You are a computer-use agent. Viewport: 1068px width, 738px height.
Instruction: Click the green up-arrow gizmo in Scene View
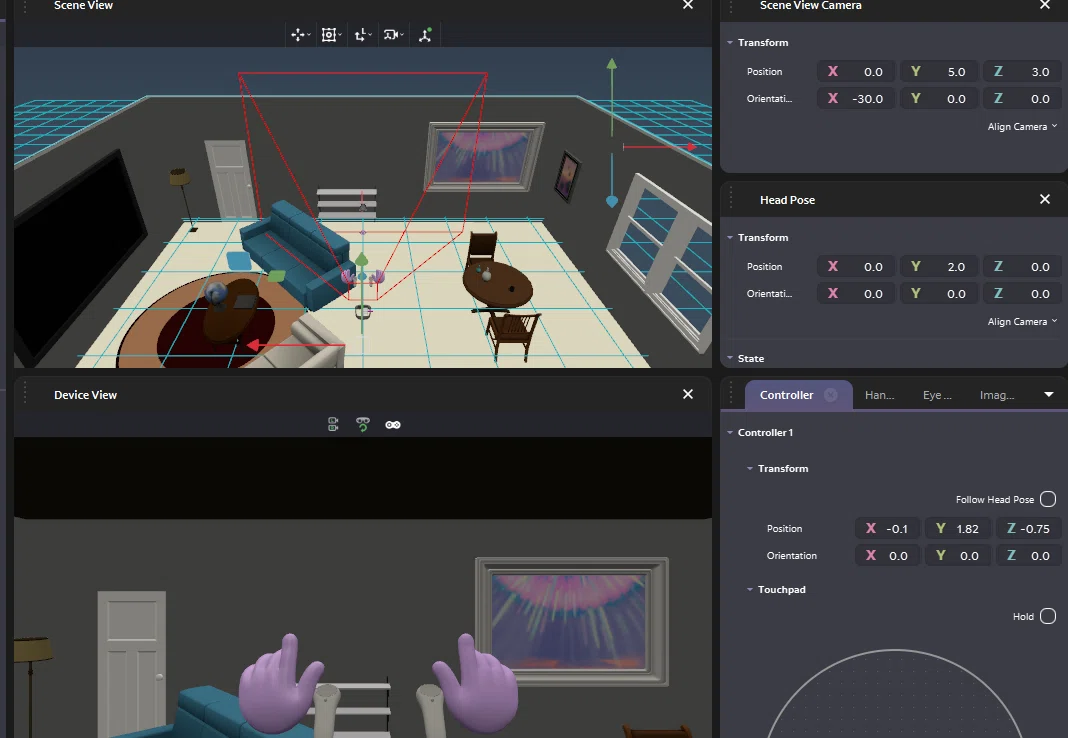[x=612, y=64]
